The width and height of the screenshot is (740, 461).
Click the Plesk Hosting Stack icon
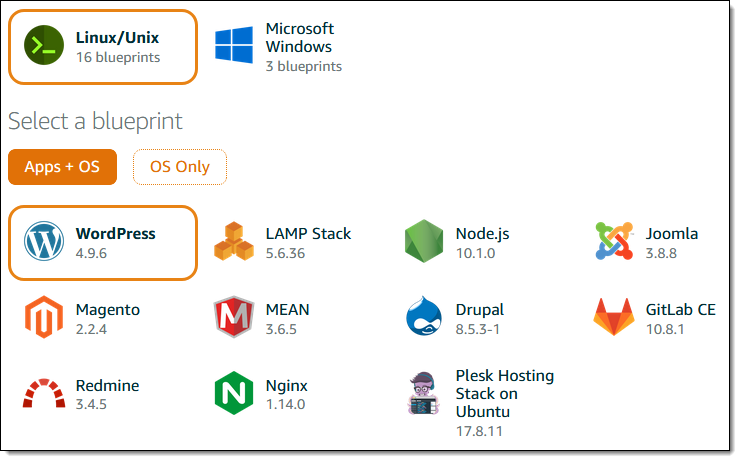pyautogui.click(x=424, y=394)
